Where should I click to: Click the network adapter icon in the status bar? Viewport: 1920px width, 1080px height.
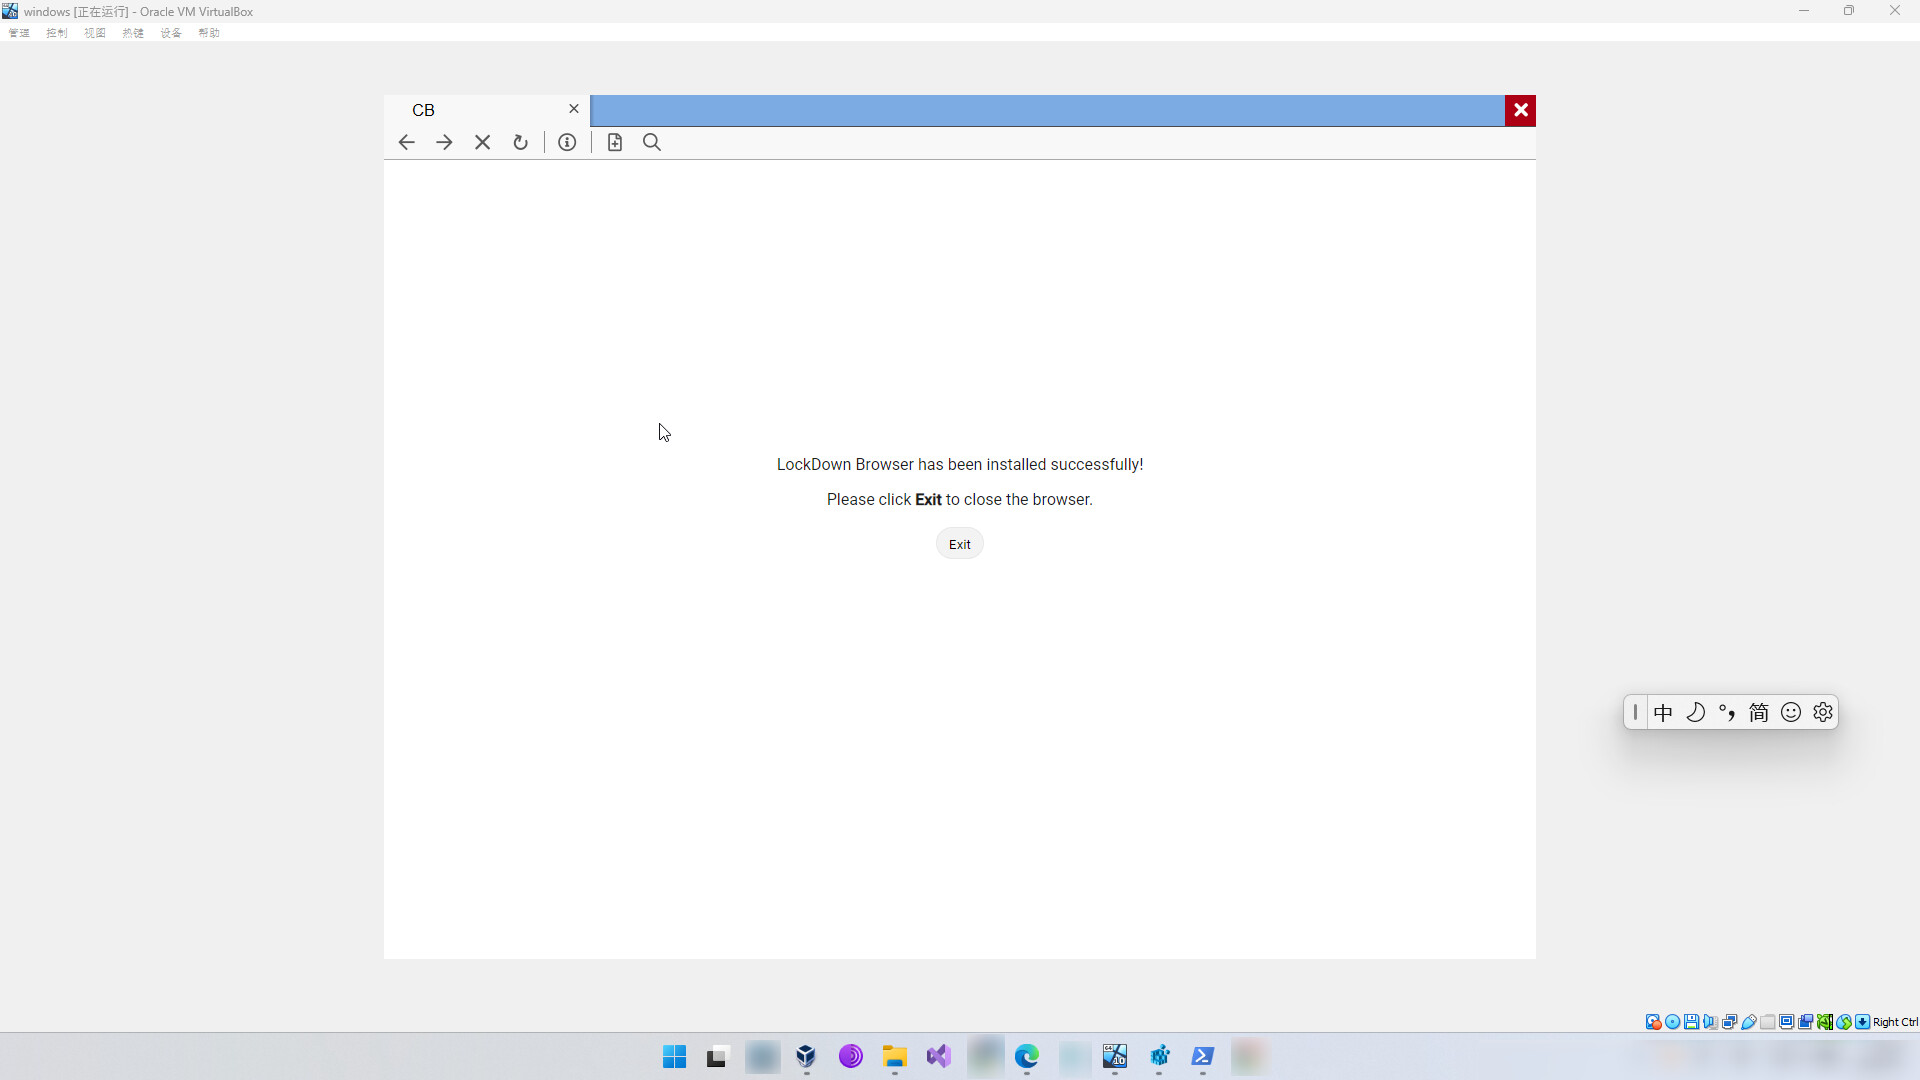coord(1730,1022)
